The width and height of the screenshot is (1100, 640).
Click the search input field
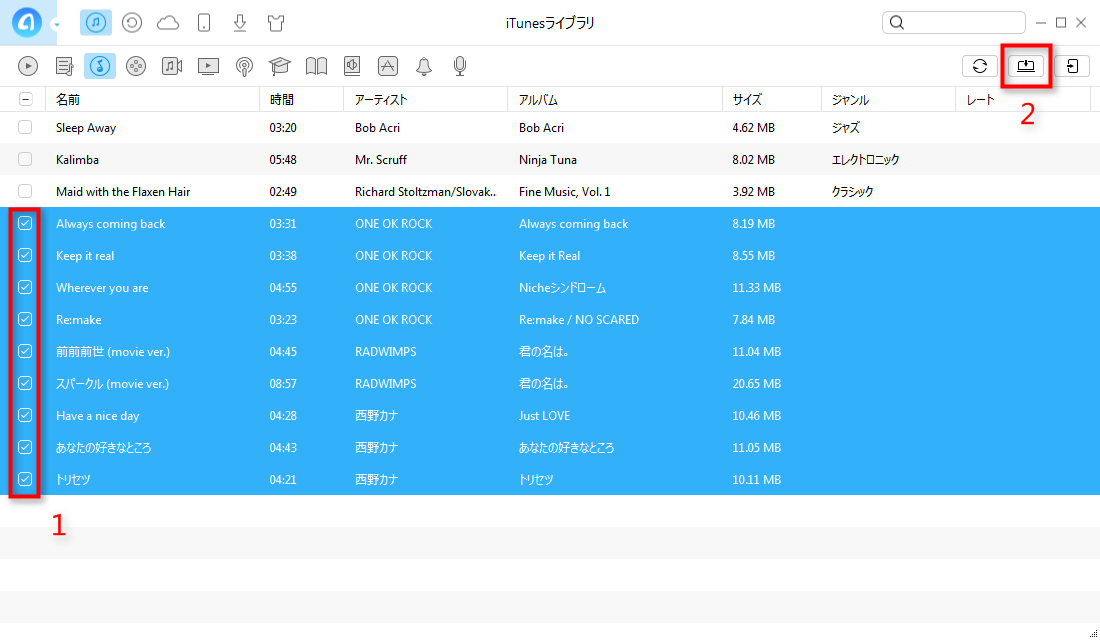tap(953, 22)
